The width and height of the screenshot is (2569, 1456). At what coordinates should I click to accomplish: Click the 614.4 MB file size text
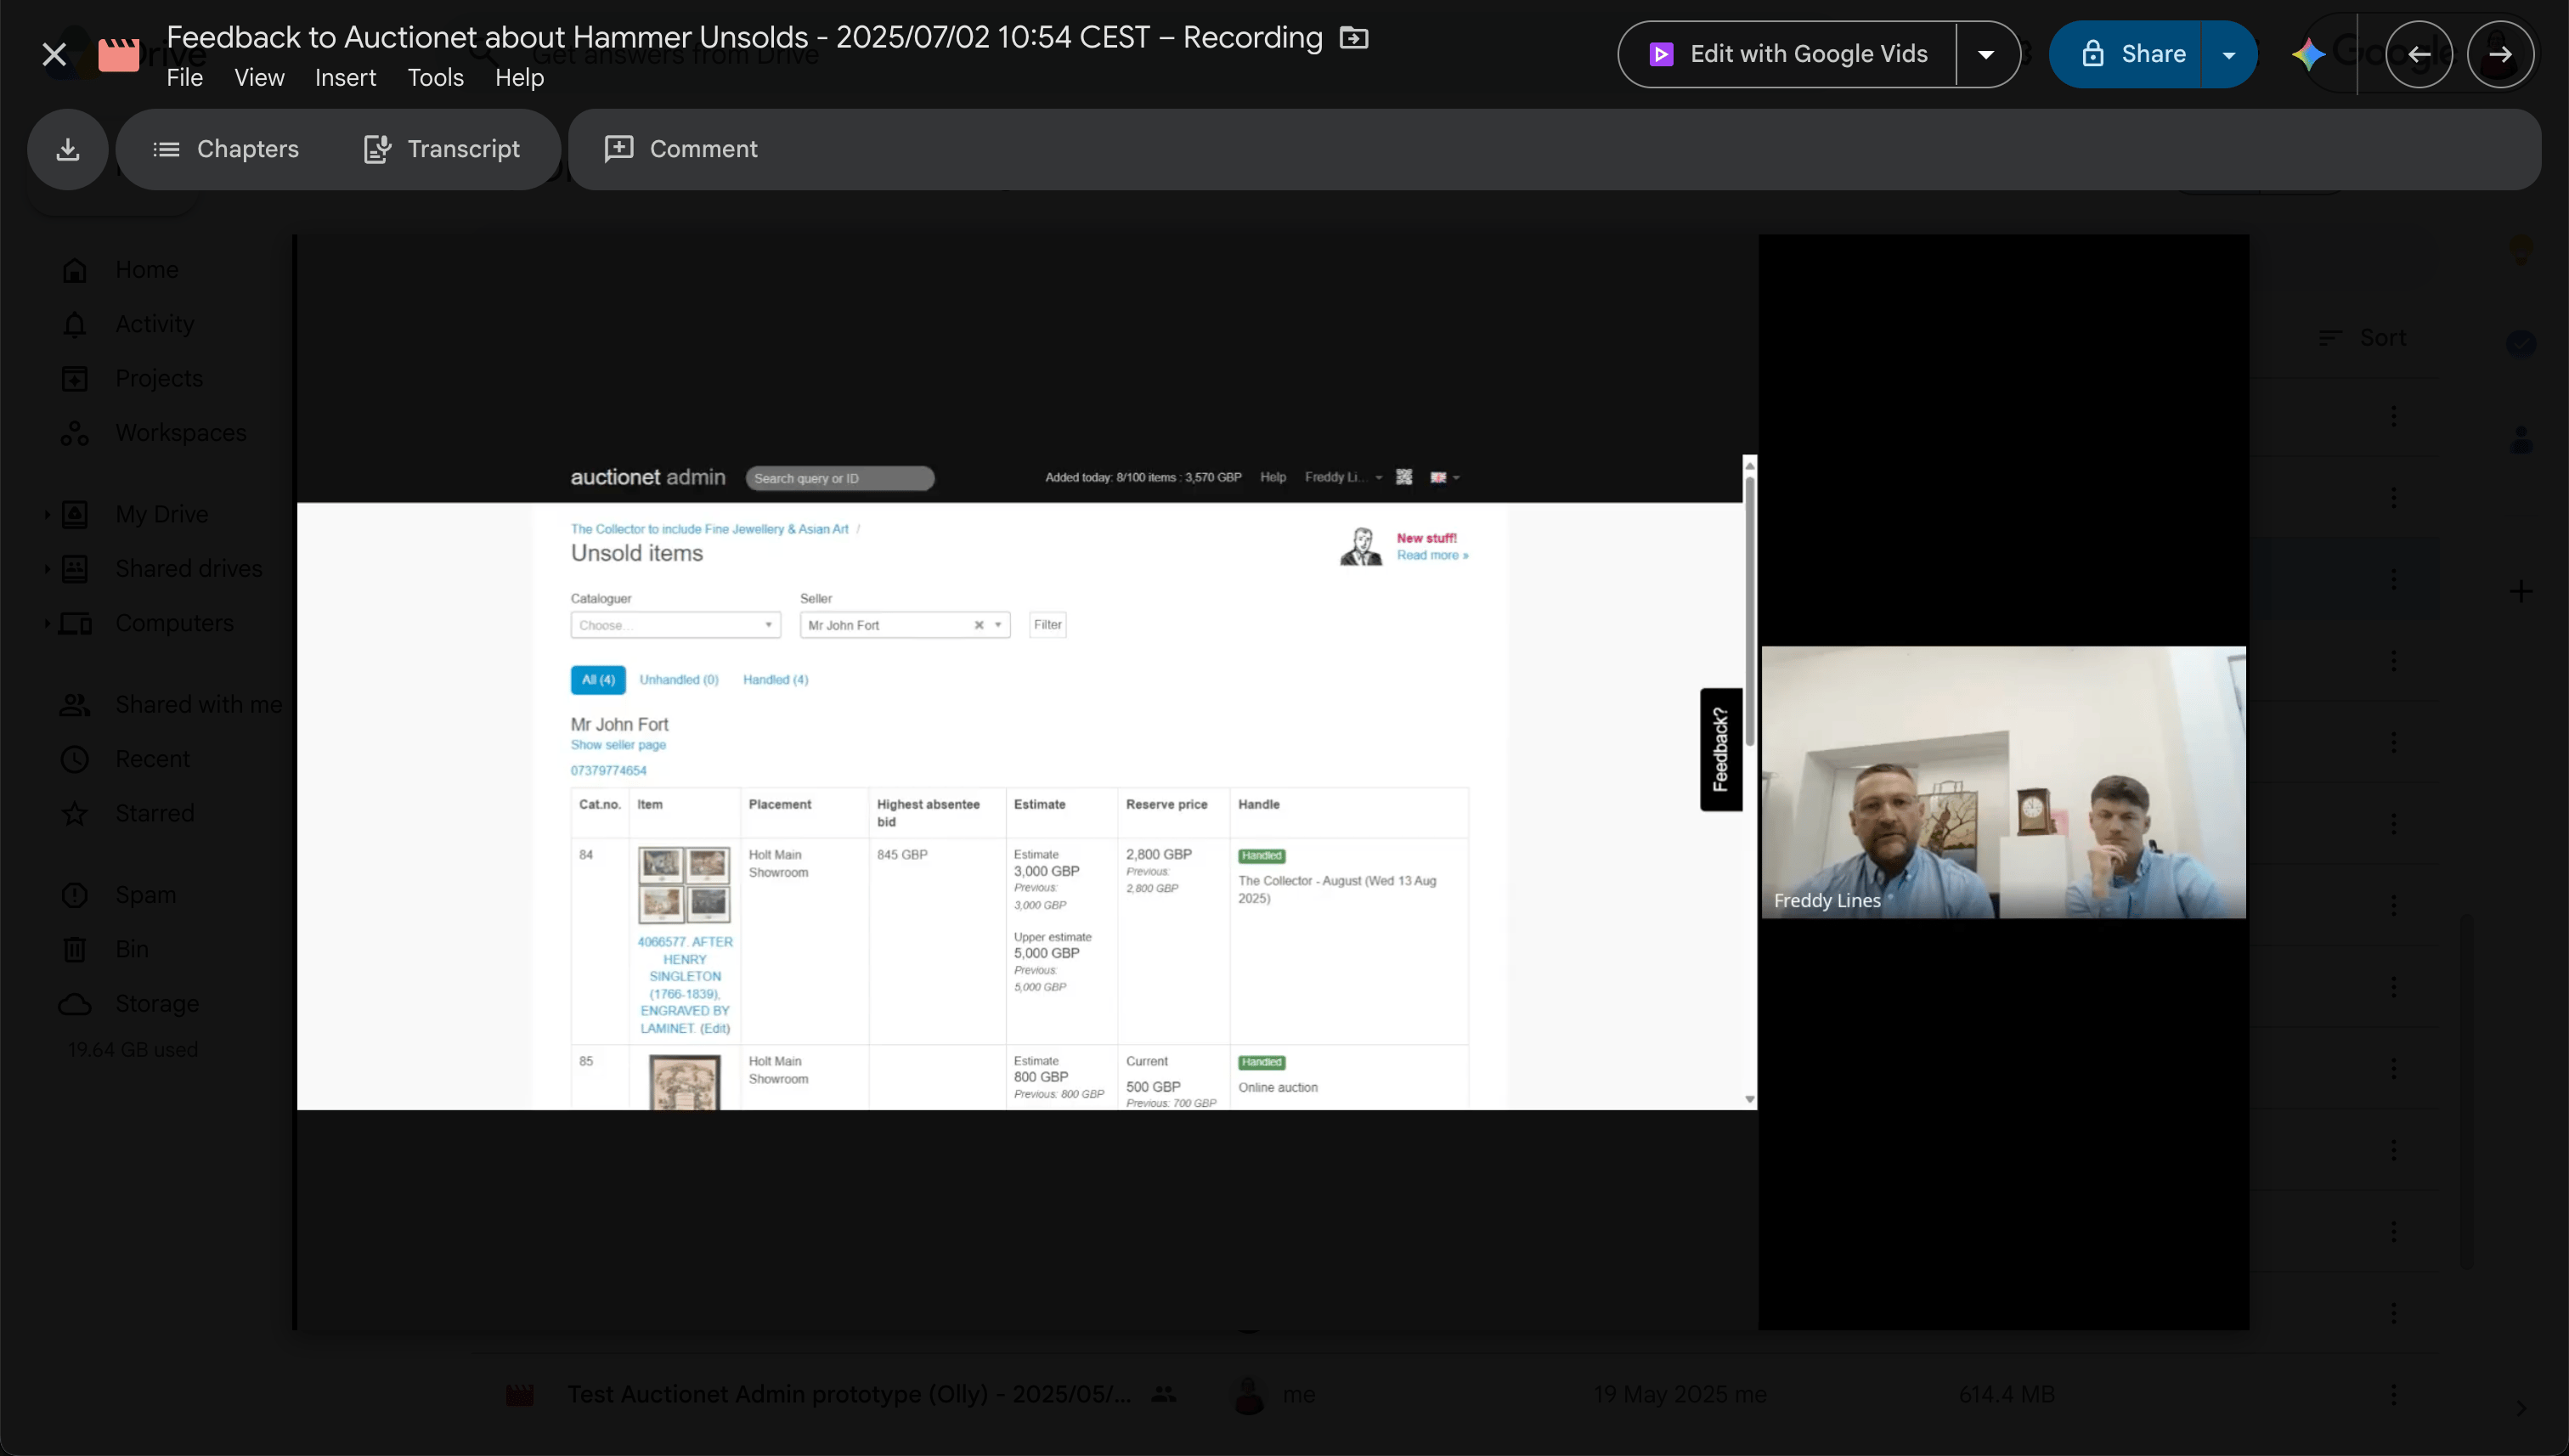[x=2006, y=1394]
